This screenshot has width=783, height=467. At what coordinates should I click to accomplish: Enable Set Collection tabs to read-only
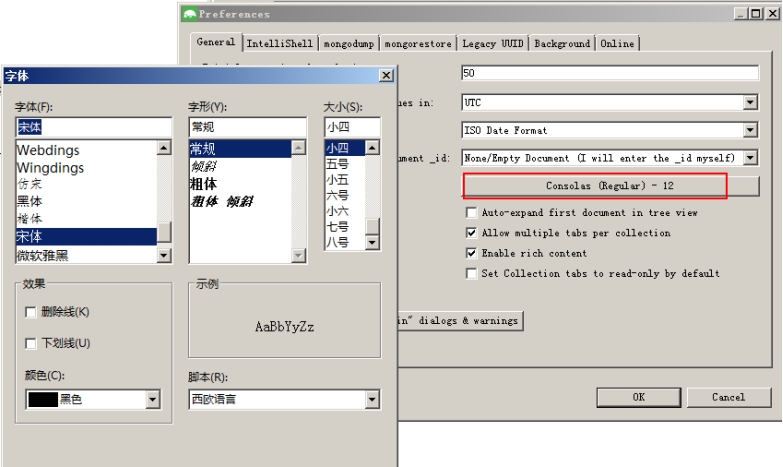pyautogui.click(x=471, y=273)
